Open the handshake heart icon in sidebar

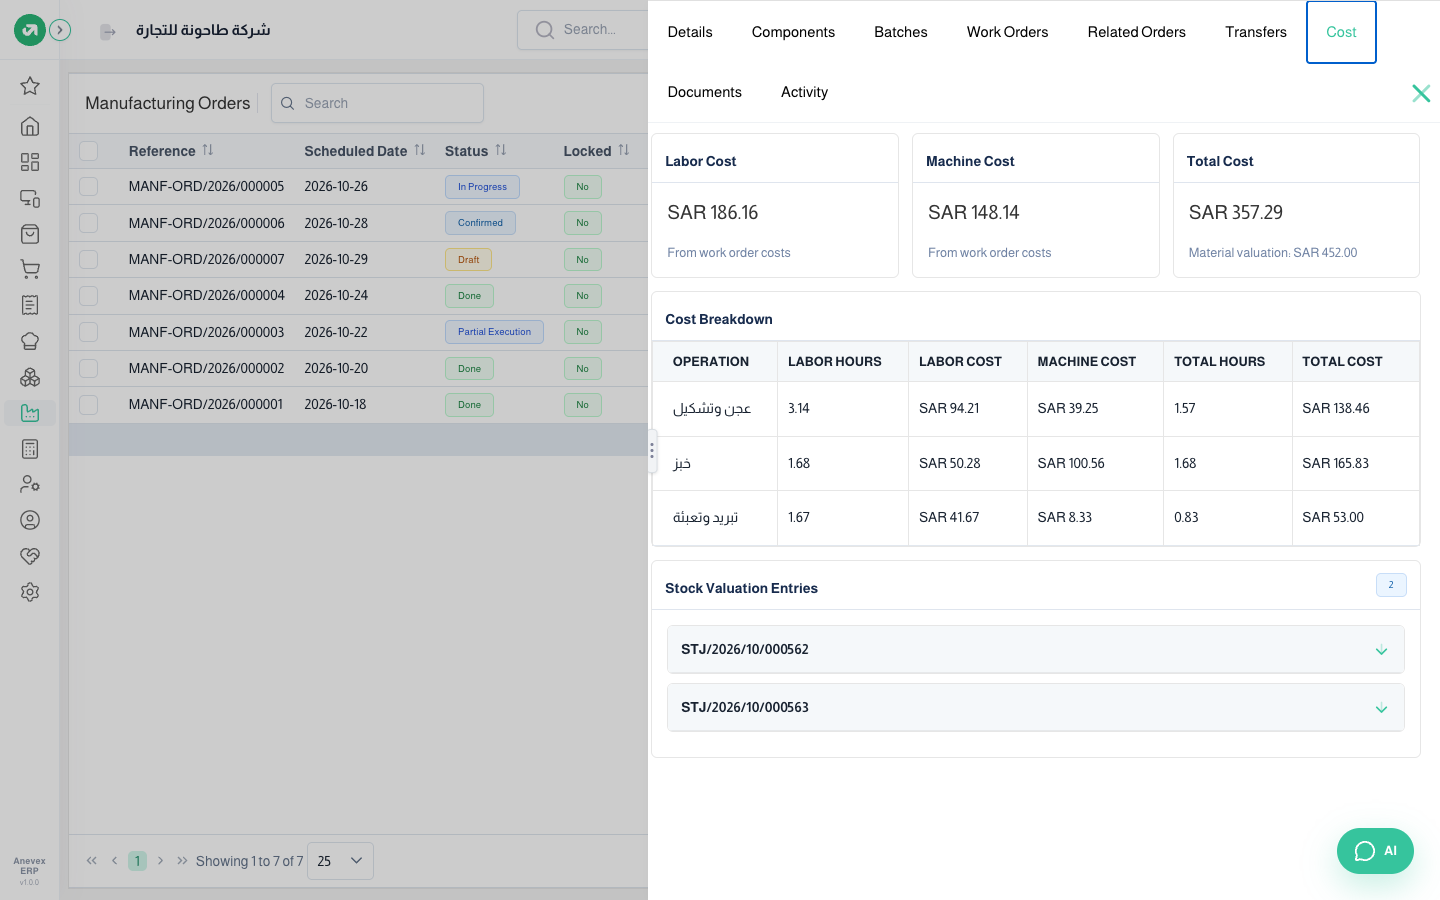(30, 556)
